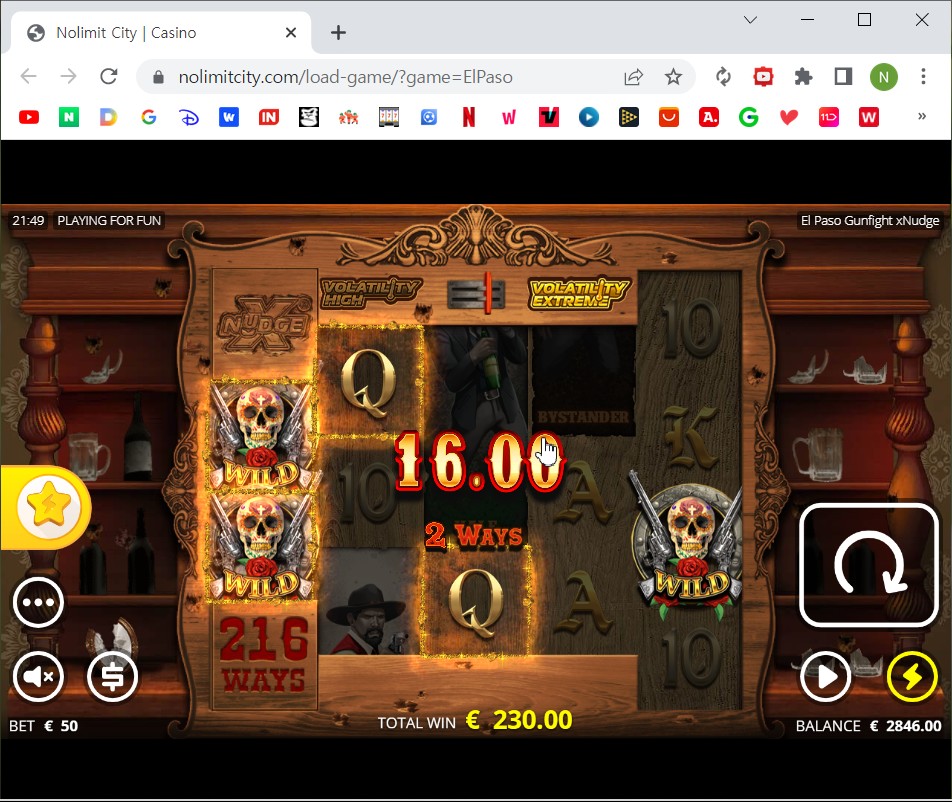Share this page icon in address bar
The width and height of the screenshot is (952, 802).
point(633,77)
